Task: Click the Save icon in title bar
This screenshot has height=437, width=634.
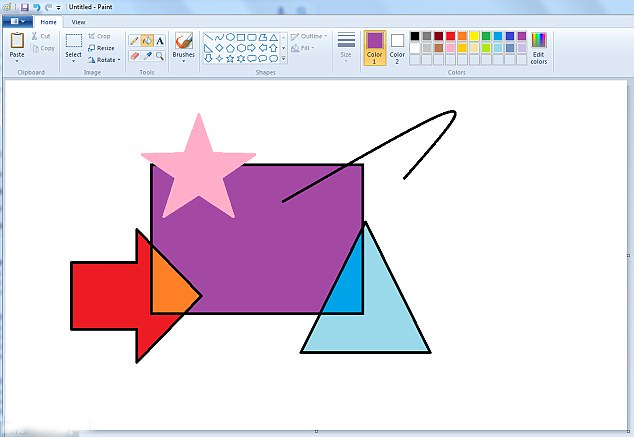Action: pyautogui.click(x=23, y=7)
